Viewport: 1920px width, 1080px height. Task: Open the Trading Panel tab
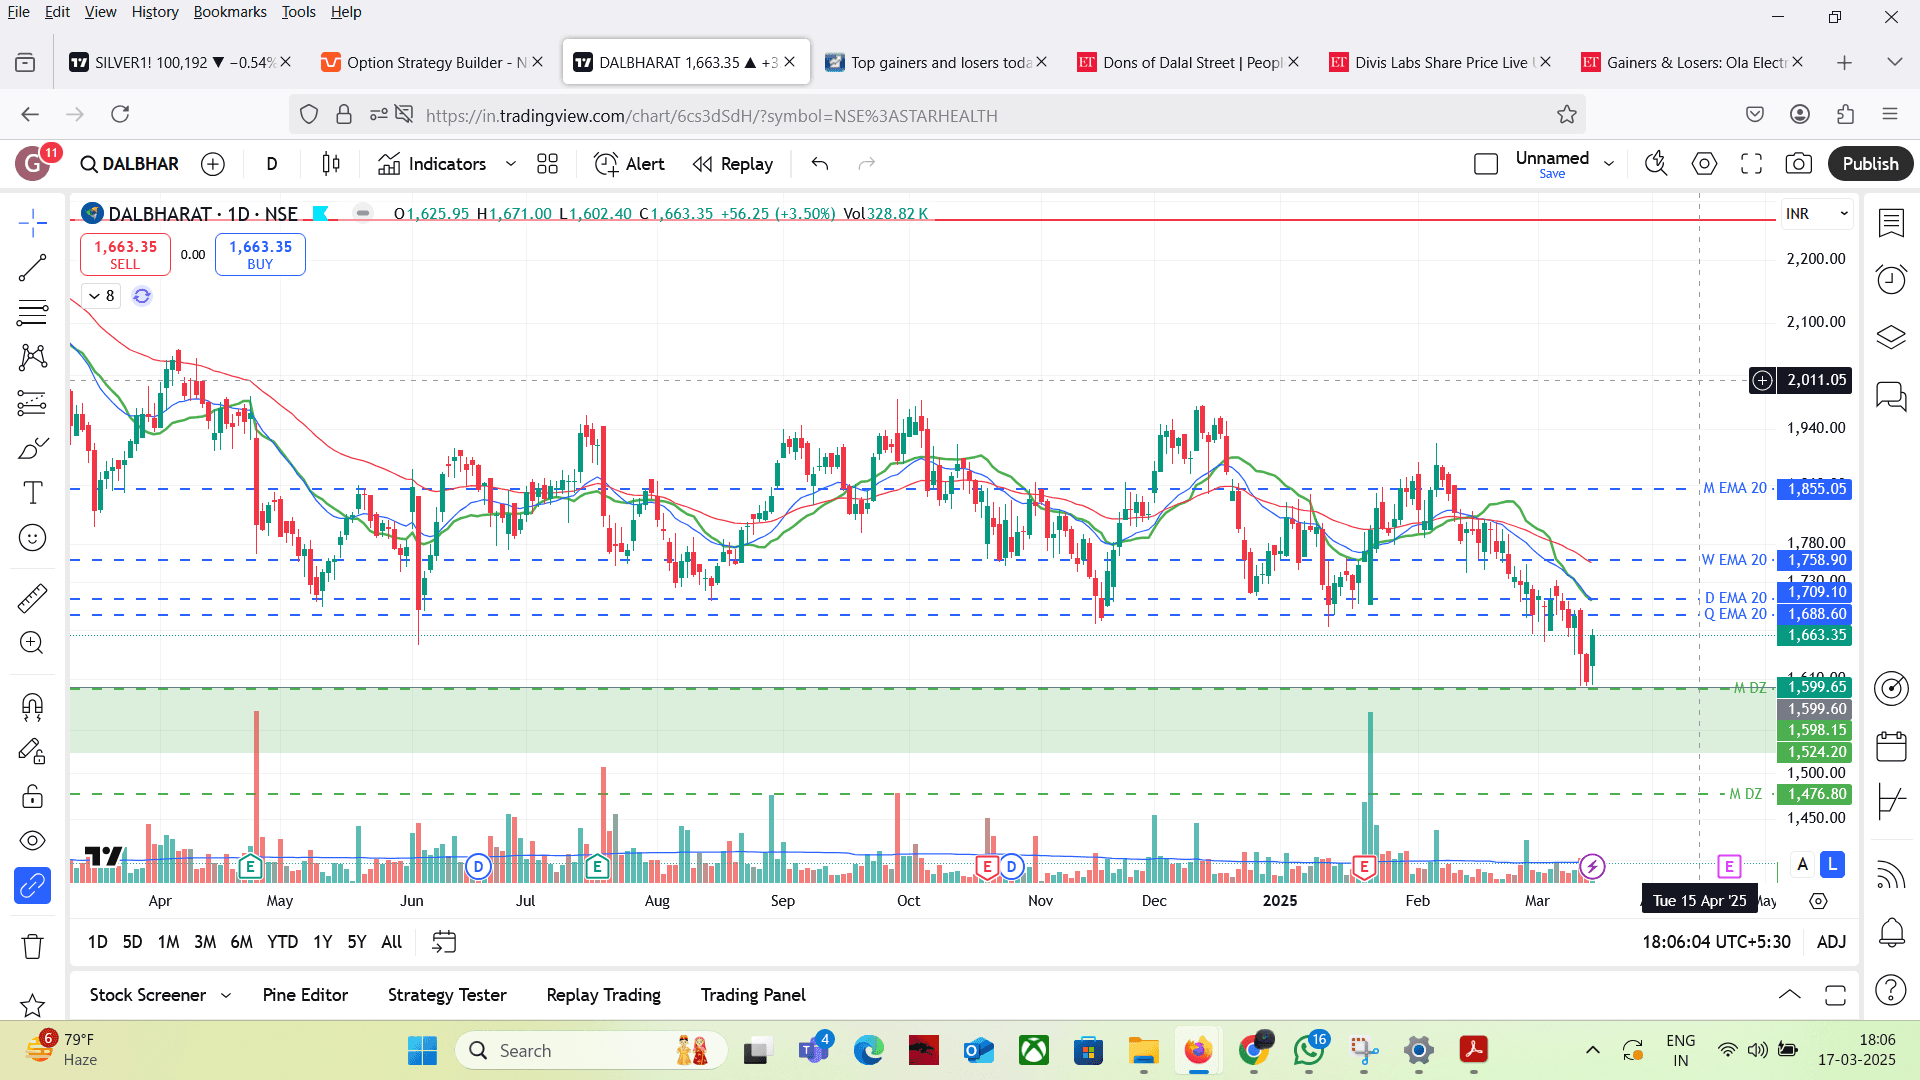753,995
